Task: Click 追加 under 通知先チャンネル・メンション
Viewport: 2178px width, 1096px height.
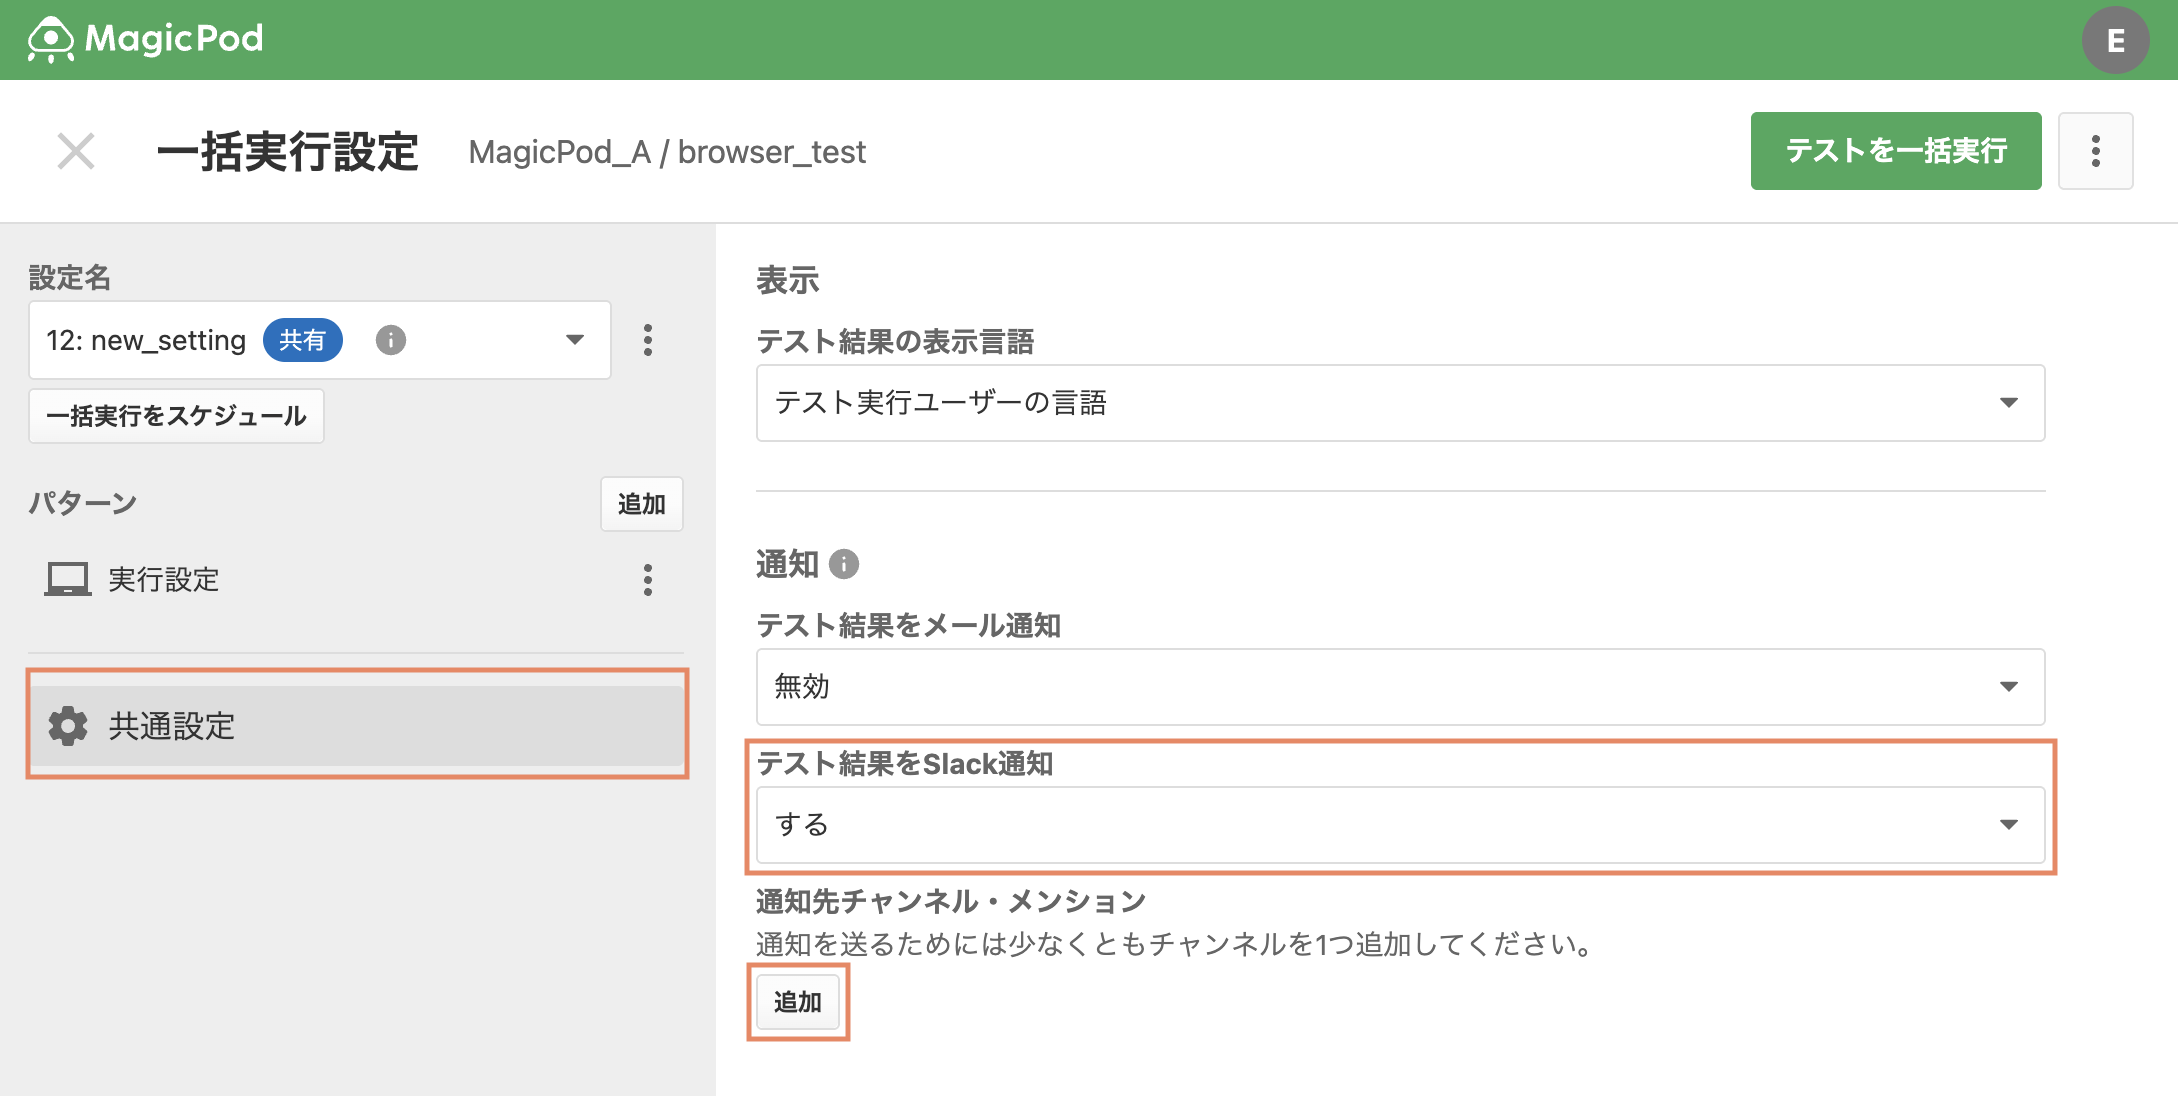Action: pos(797,1002)
